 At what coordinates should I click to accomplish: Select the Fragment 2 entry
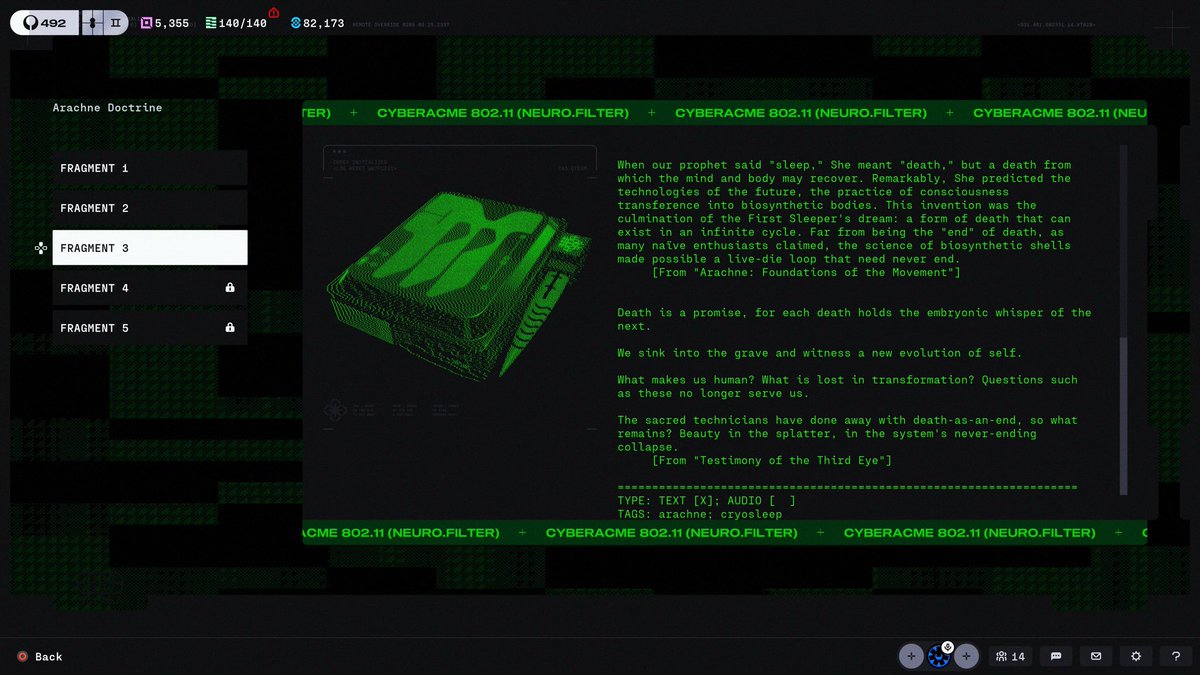tap(150, 208)
